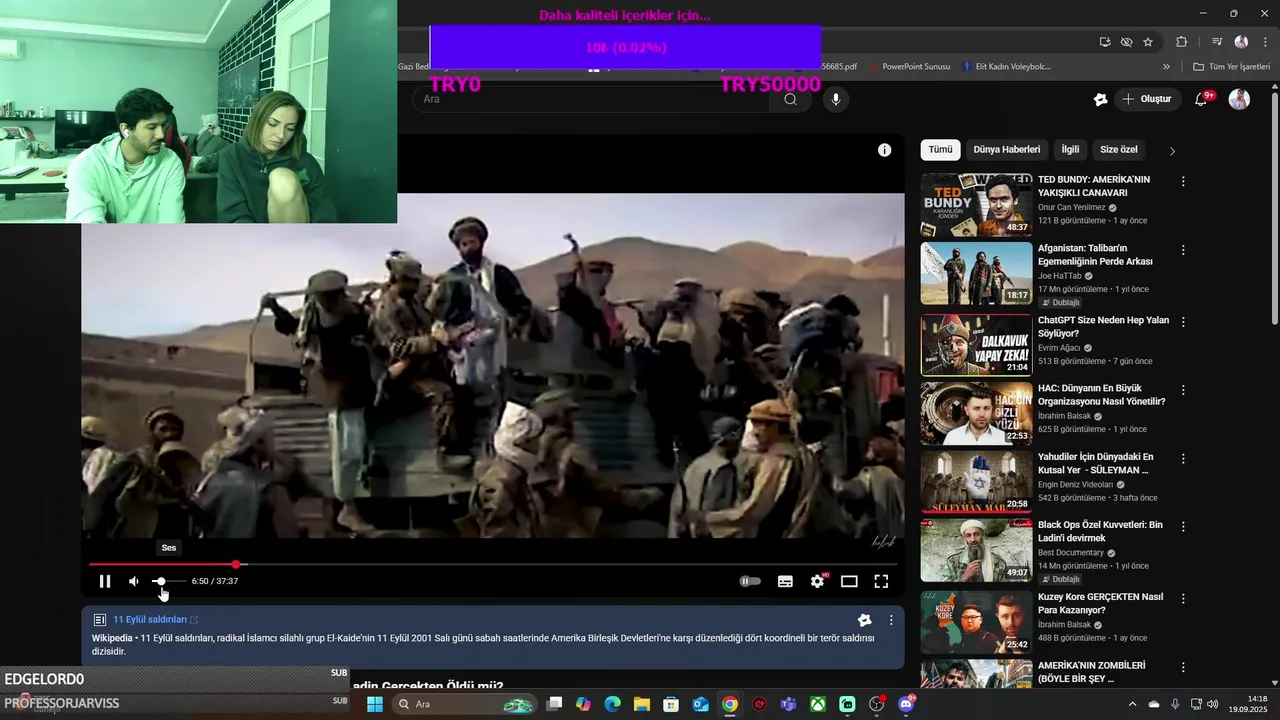Toggle the autoplay switch in player
Image resolution: width=1280 pixels, height=720 pixels.
coord(750,581)
